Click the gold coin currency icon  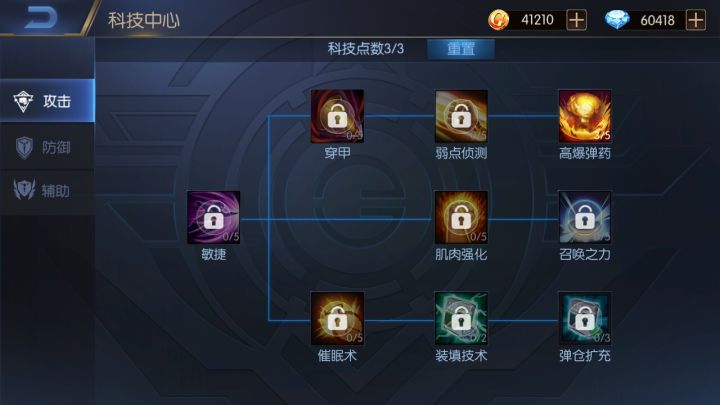pyautogui.click(x=498, y=20)
